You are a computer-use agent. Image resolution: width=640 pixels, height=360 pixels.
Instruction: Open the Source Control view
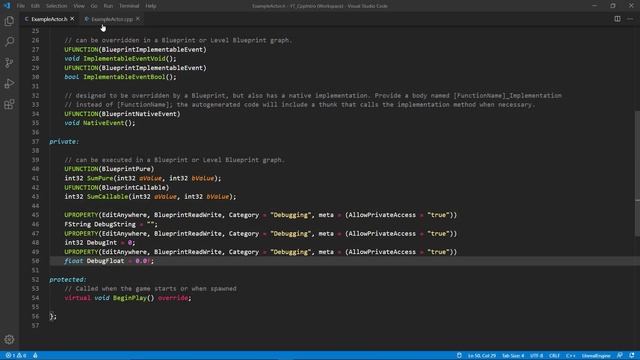[9, 62]
